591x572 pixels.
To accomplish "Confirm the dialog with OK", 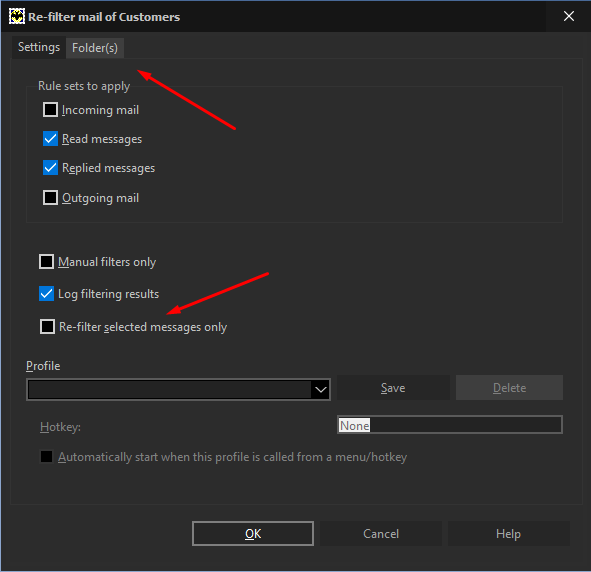I will point(253,534).
